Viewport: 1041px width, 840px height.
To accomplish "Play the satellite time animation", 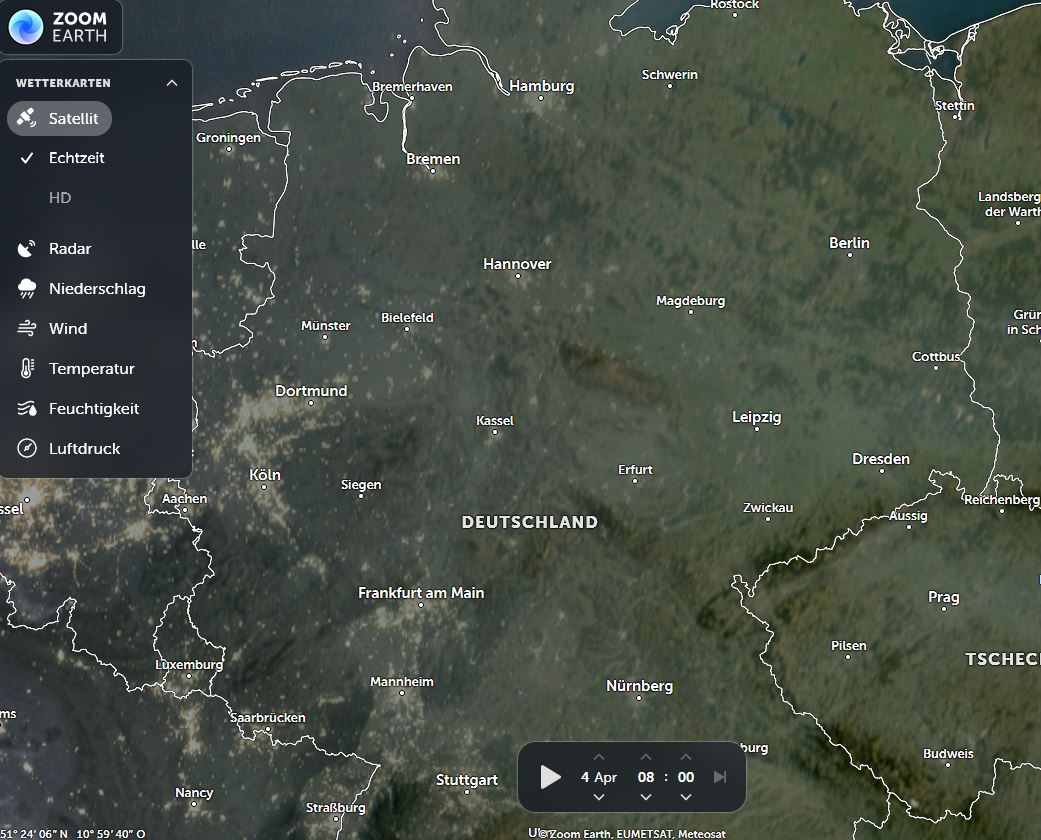I will click(x=550, y=777).
